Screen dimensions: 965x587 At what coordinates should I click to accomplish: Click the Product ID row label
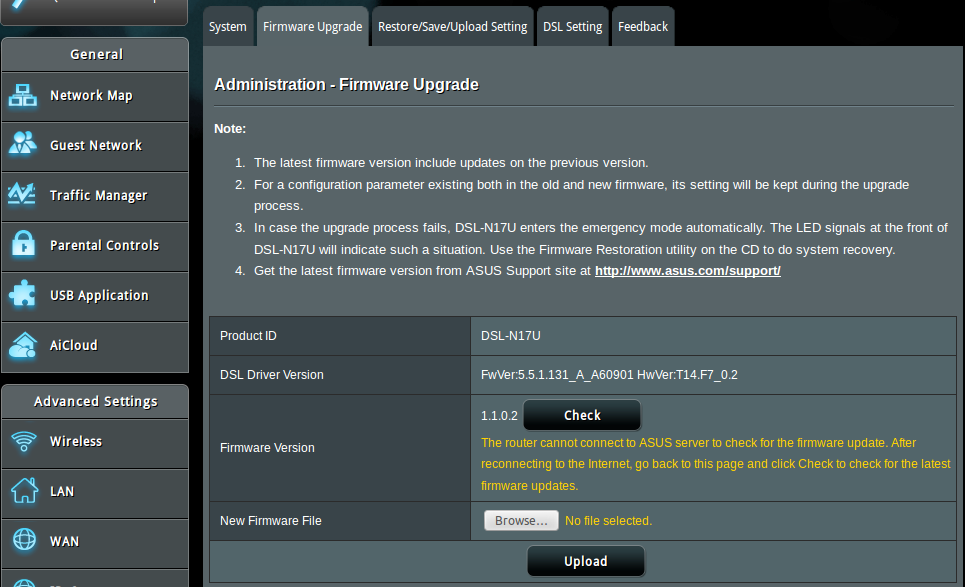coord(248,336)
